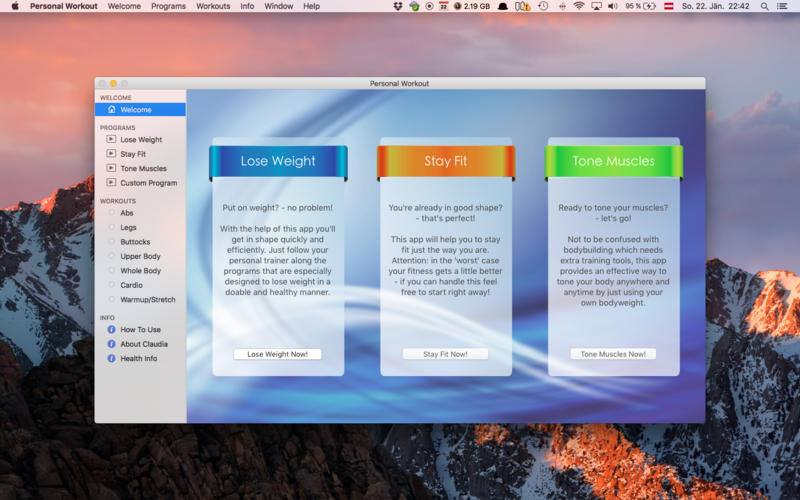Click the Lose Weight Now! button

[278, 354]
